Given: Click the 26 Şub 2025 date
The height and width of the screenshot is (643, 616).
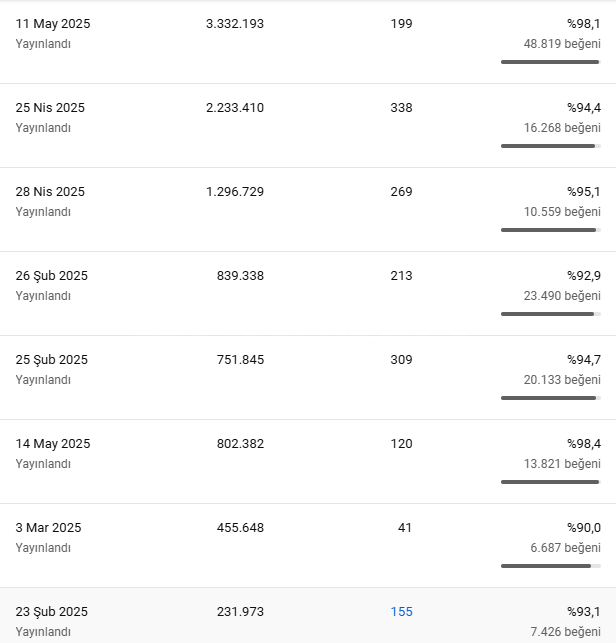Looking at the screenshot, I should click(x=52, y=276).
